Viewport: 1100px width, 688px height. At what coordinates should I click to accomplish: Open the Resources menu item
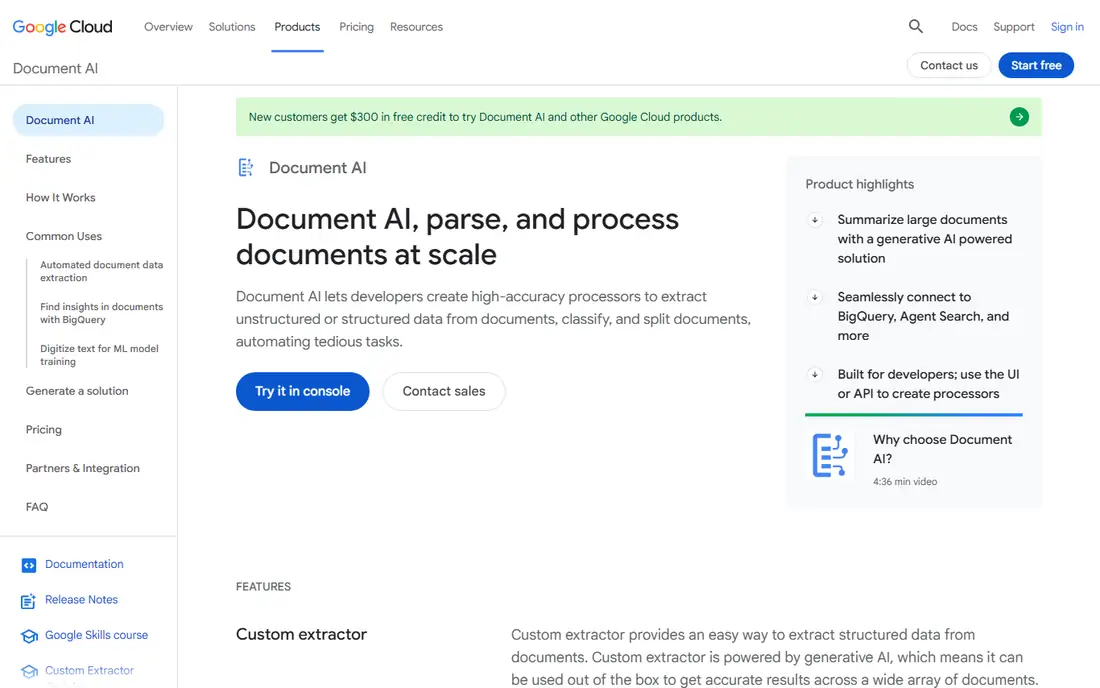[x=416, y=27]
